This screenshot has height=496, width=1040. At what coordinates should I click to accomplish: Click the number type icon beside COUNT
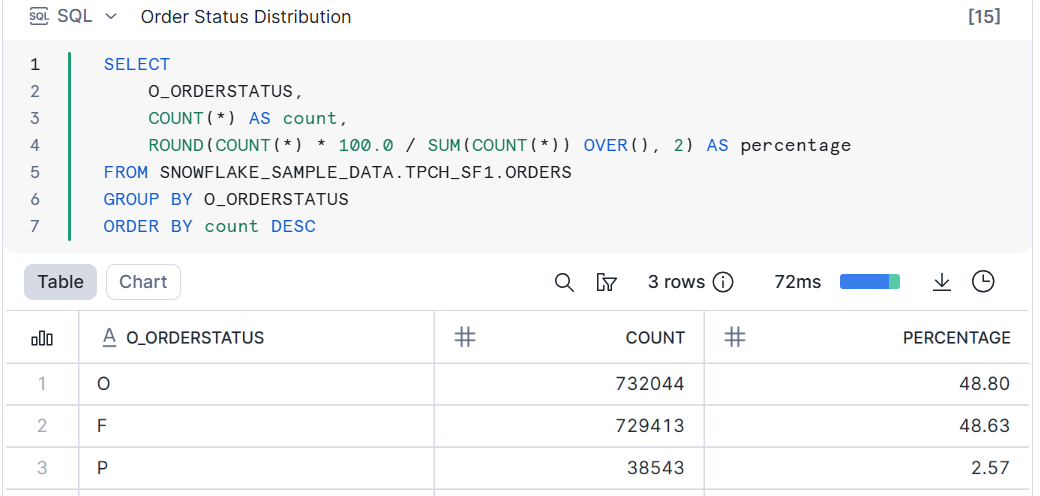[x=464, y=338]
